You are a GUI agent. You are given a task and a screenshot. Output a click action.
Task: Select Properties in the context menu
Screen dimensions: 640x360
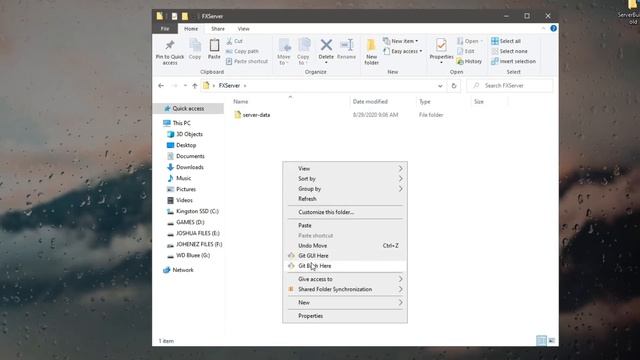(345, 316)
